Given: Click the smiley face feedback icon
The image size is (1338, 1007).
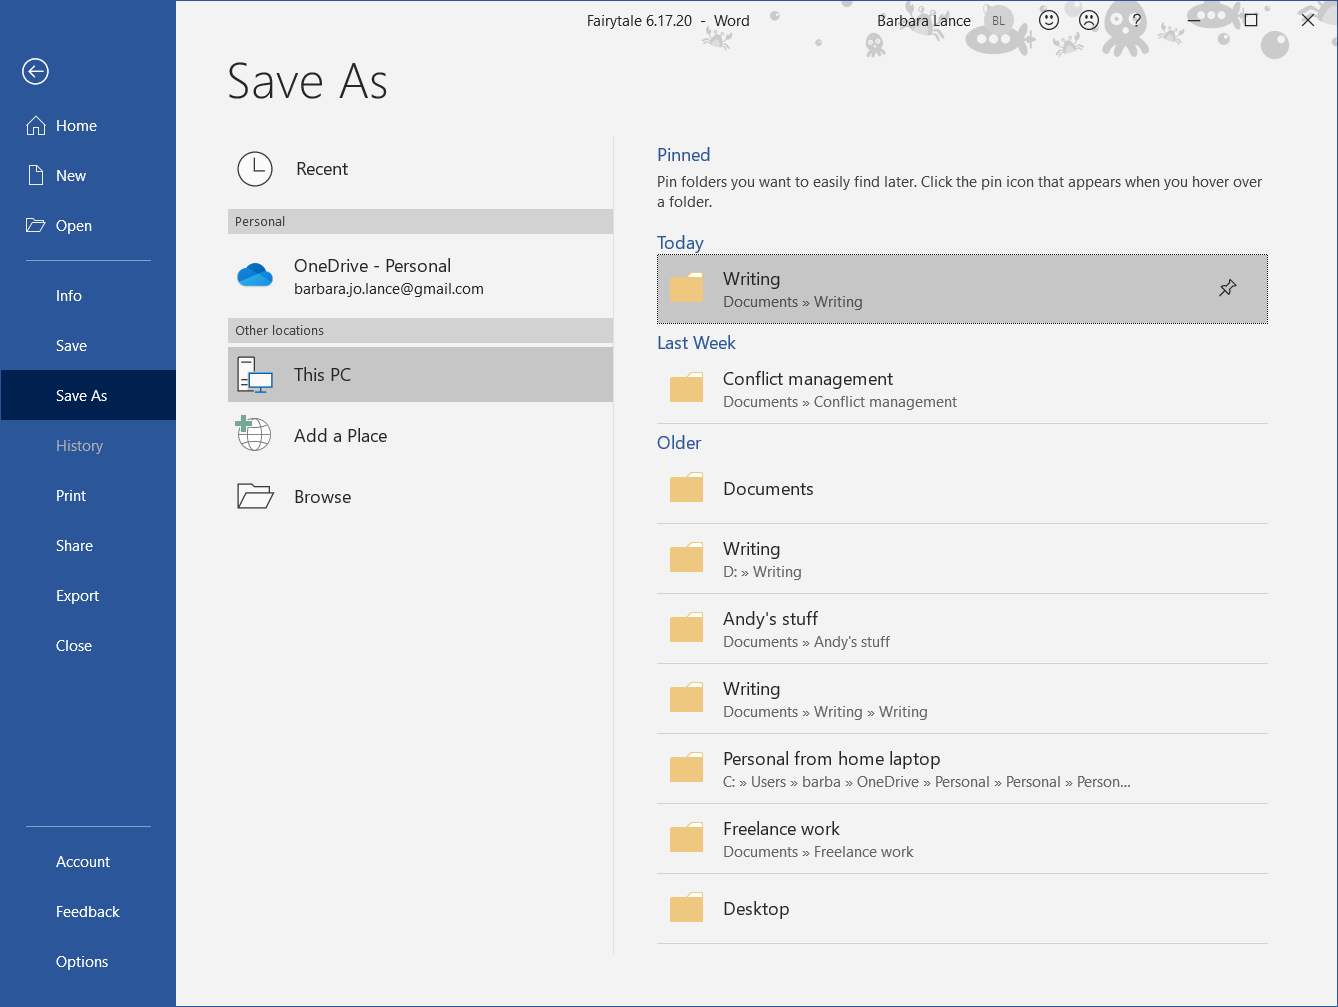Looking at the screenshot, I should pos(1049,20).
